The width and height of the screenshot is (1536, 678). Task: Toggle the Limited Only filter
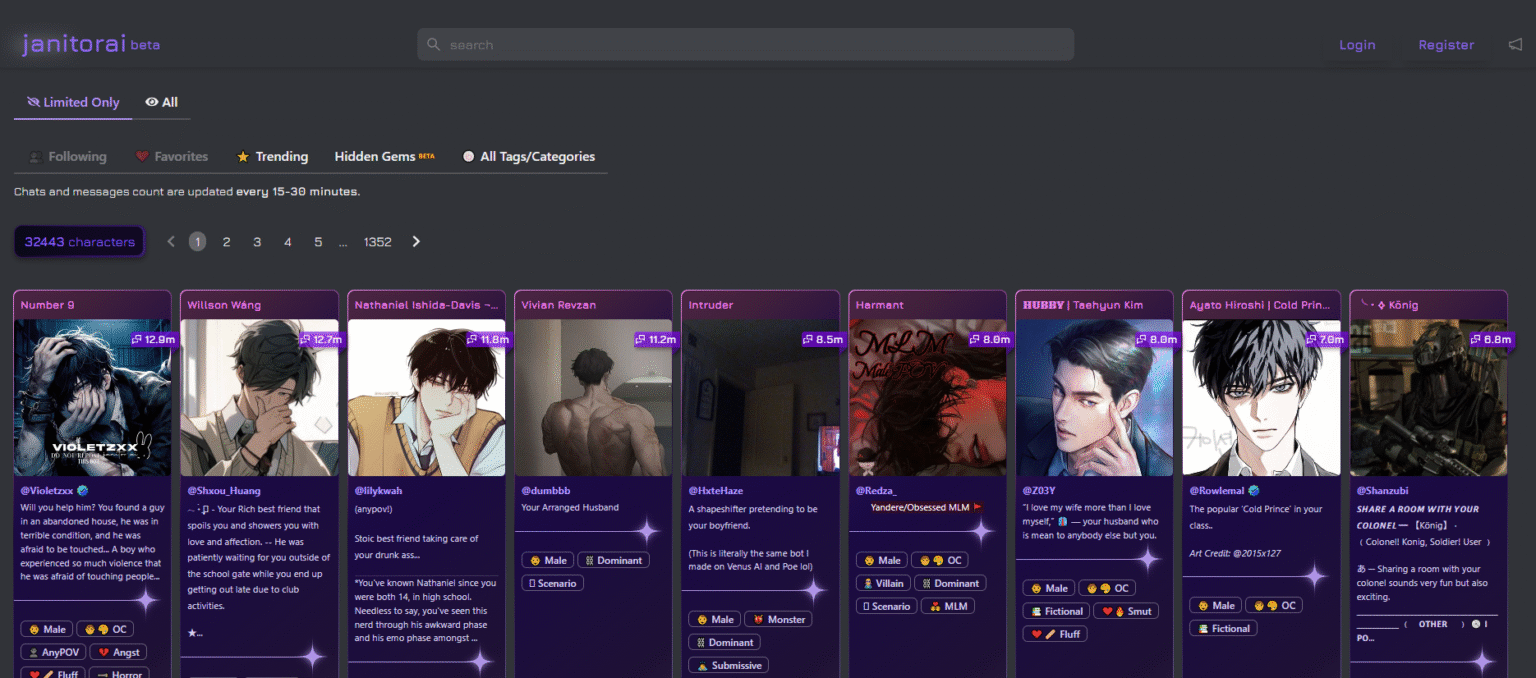[73, 102]
